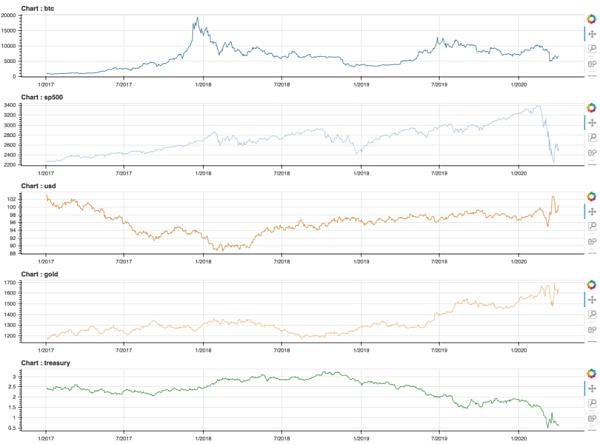Image resolution: width=600 pixels, height=444 pixels.
Task: Toggle the Pan tool for the sp500 chart
Action: tap(591, 122)
